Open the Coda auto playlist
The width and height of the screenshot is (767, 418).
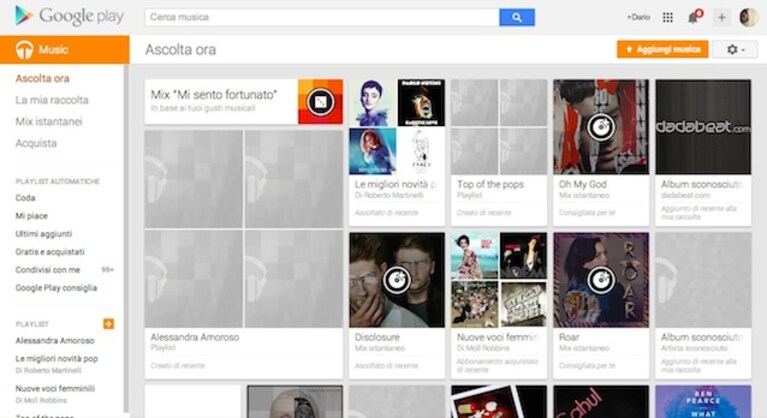tap(25, 198)
